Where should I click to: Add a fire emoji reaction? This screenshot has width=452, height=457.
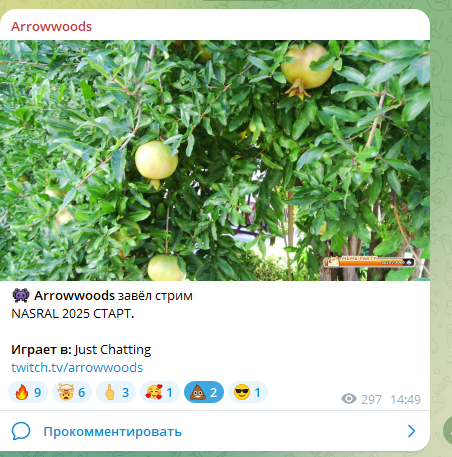[x=28, y=392]
